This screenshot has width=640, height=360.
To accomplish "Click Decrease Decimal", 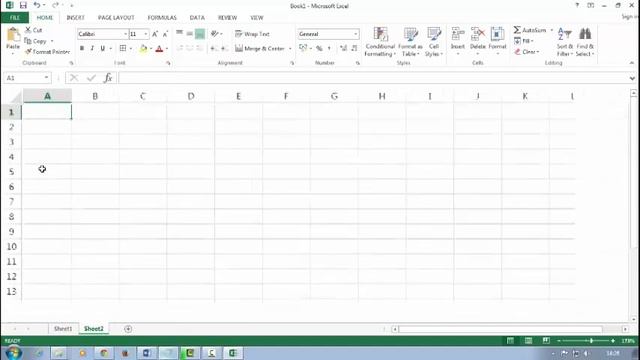I will (354, 49).
